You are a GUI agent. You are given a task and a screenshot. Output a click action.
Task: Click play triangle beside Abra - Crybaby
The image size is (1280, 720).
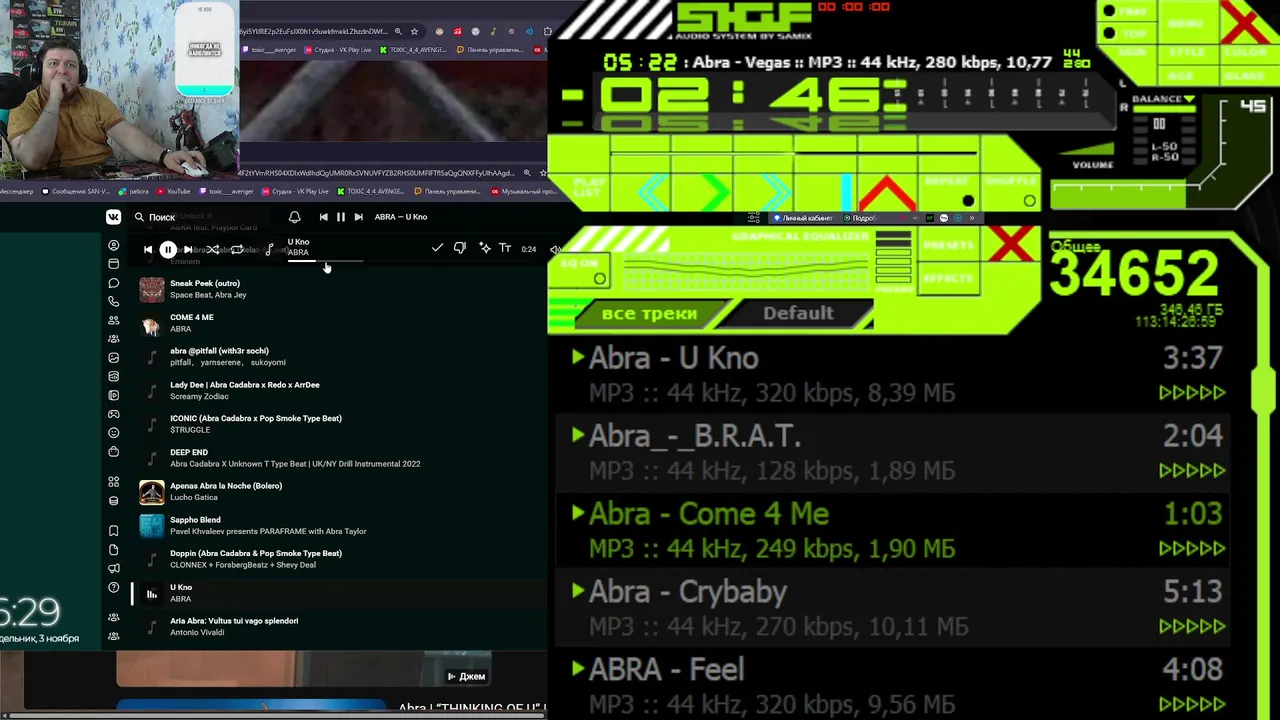coord(578,591)
